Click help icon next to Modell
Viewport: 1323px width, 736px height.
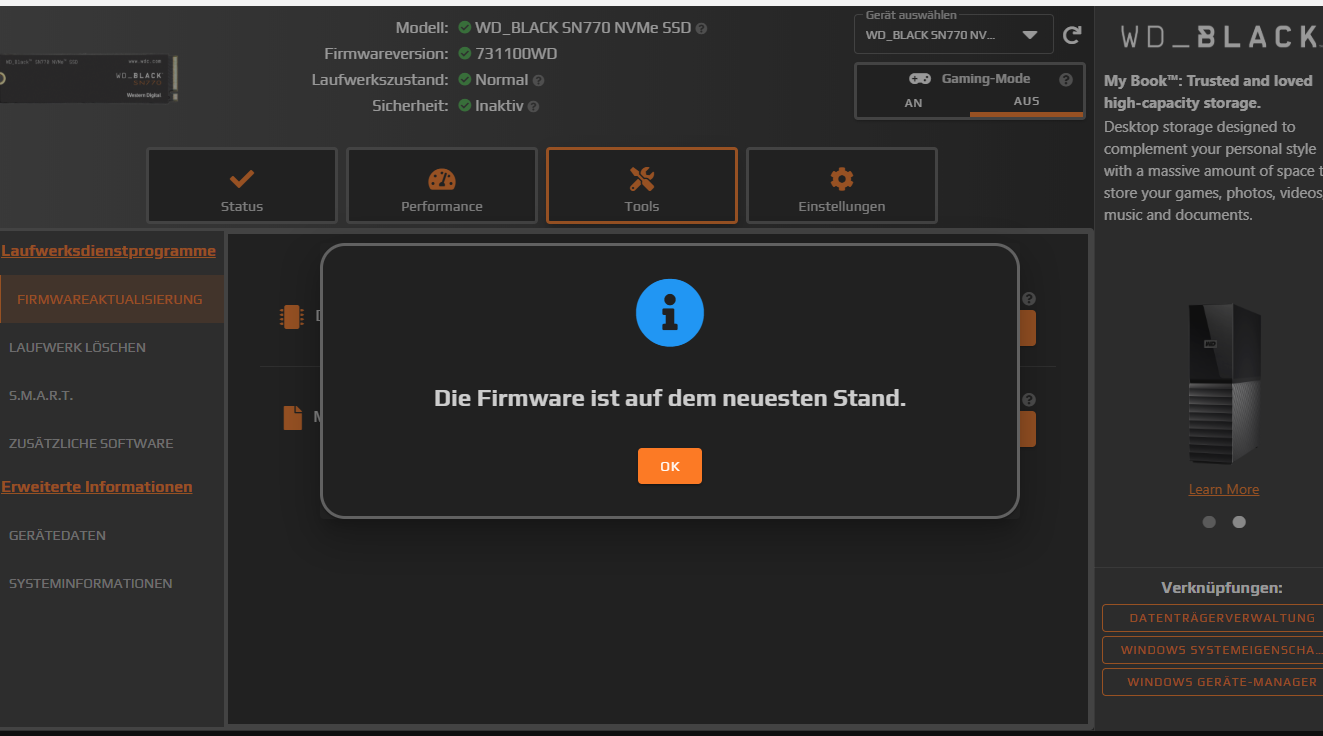(701, 29)
